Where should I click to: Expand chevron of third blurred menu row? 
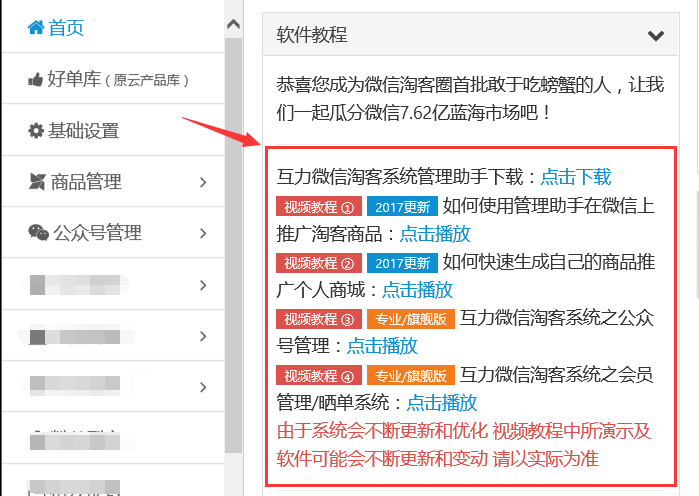tap(203, 387)
